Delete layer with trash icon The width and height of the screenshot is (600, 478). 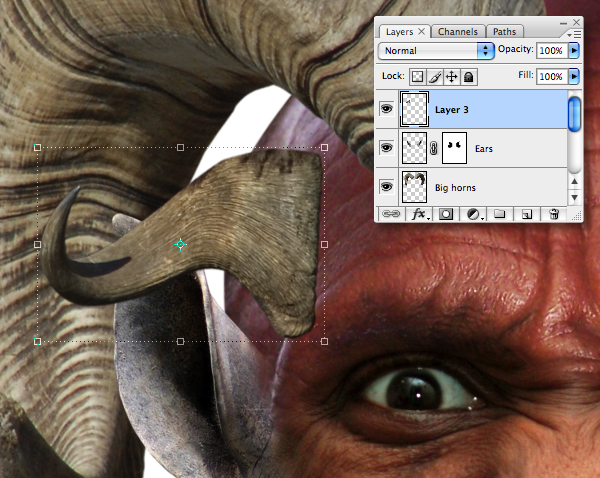tap(554, 214)
